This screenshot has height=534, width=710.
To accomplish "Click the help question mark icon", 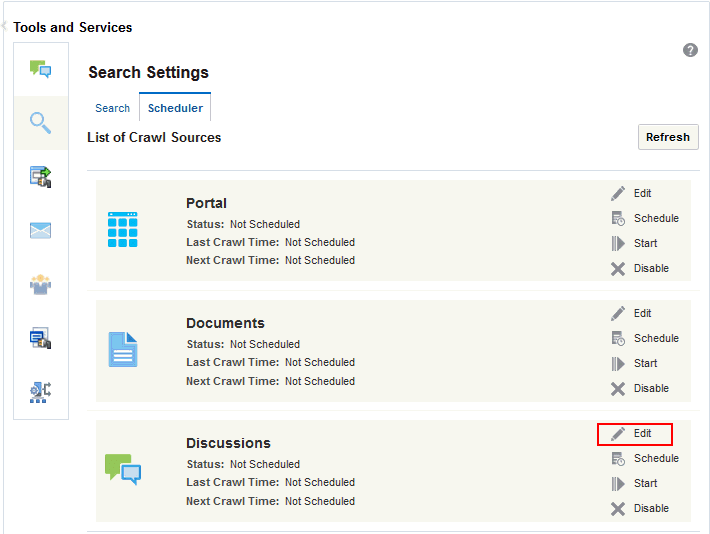I will 690,50.
